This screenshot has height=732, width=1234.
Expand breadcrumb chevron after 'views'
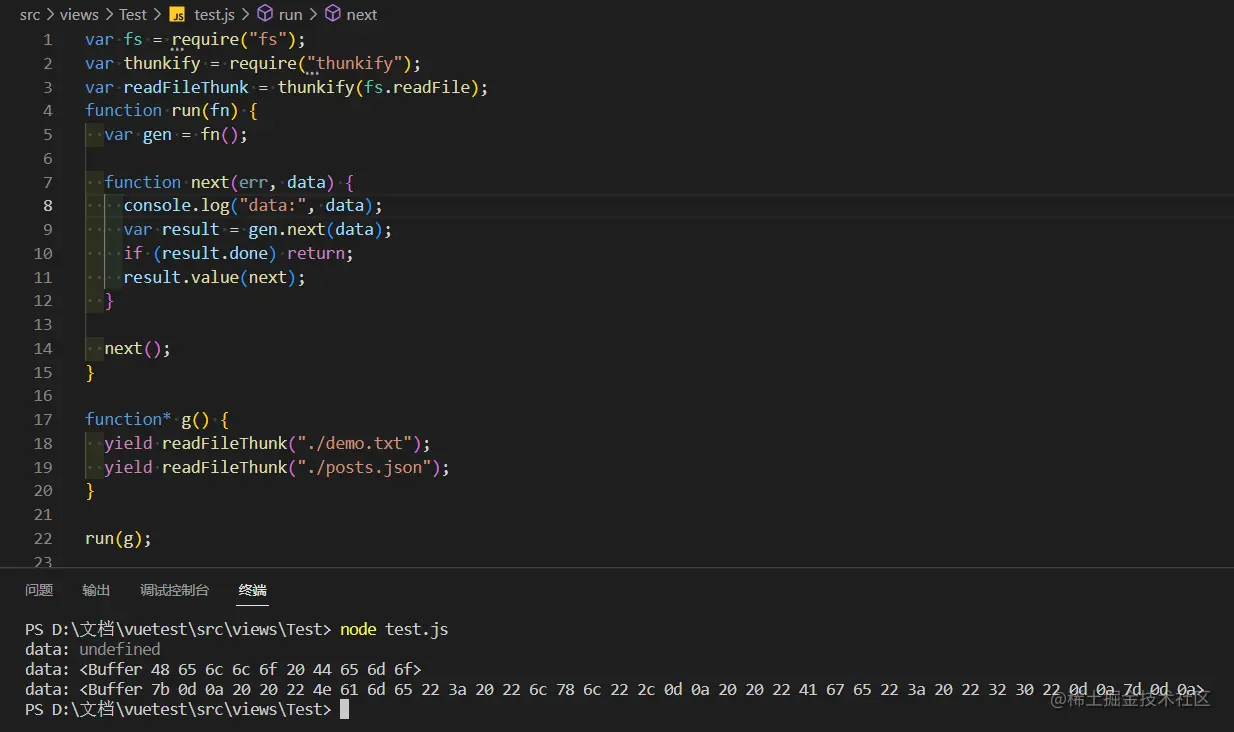108,15
